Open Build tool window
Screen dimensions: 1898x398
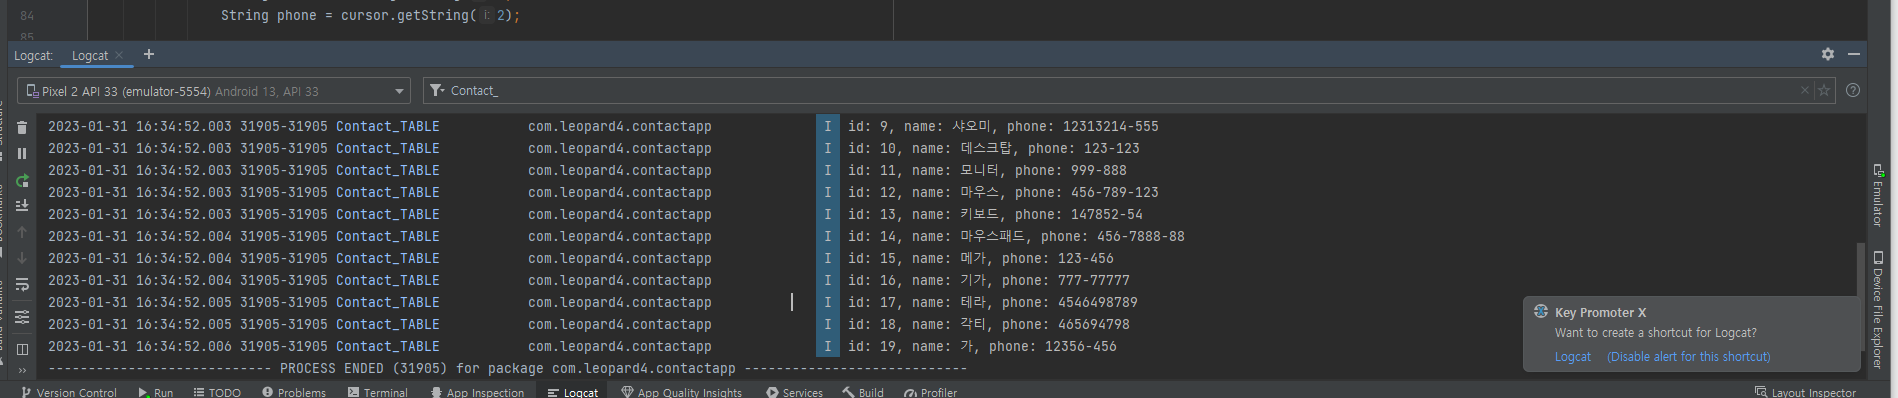(x=863, y=392)
